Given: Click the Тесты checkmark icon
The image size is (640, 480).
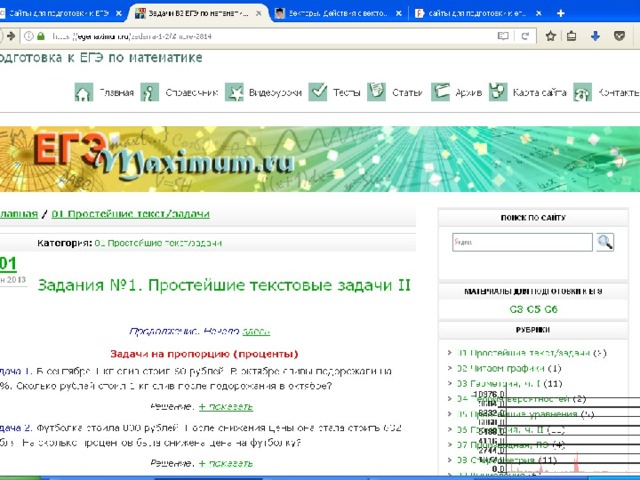Looking at the screenshot, I should pos(318,93).
